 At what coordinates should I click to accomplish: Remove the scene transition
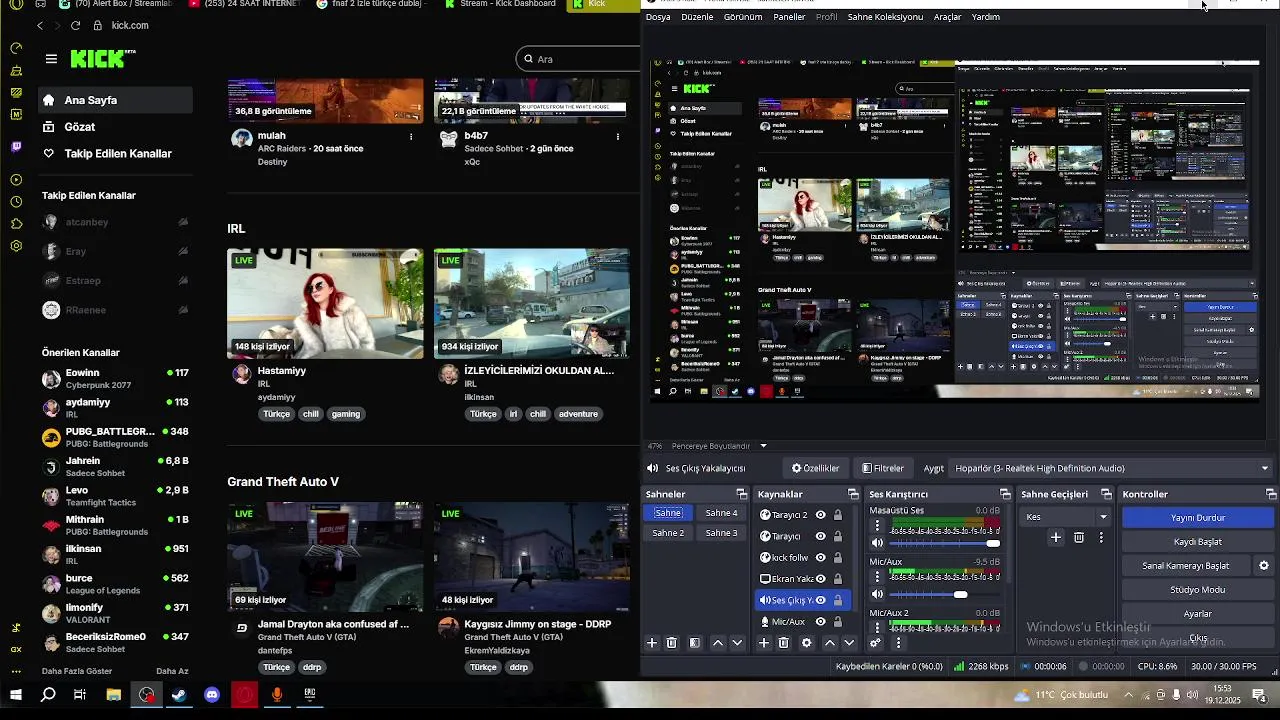1079,538
